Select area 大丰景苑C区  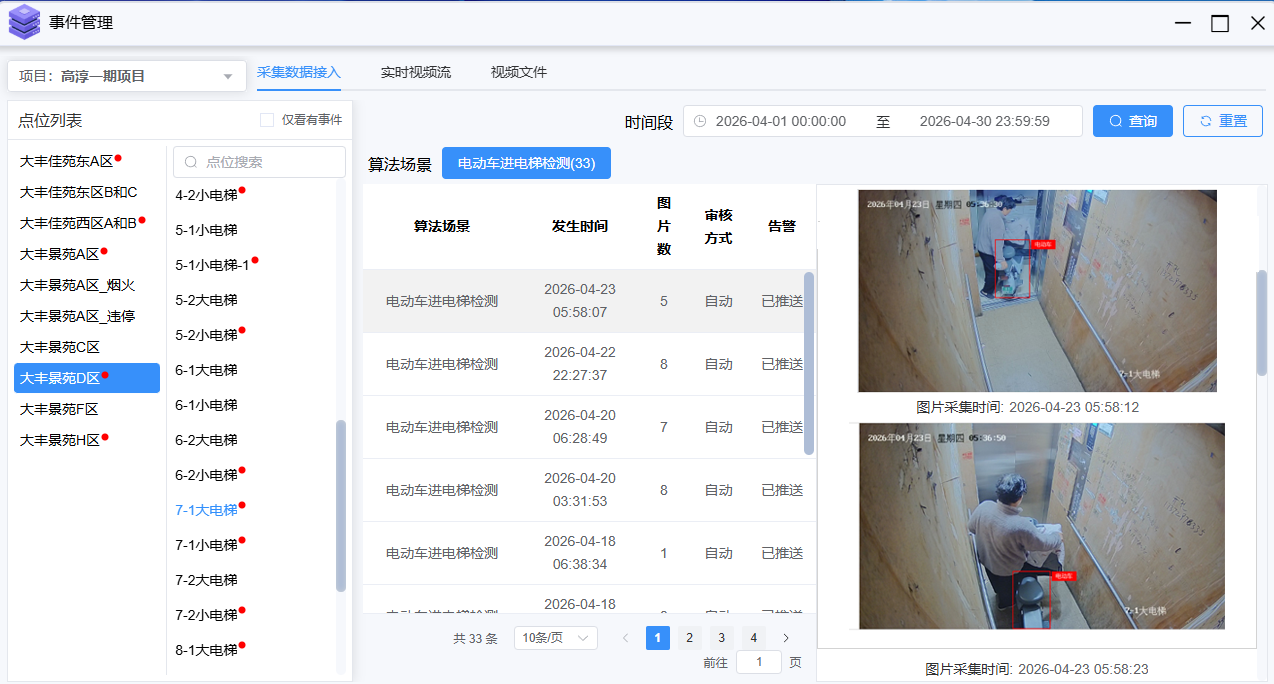60,347
